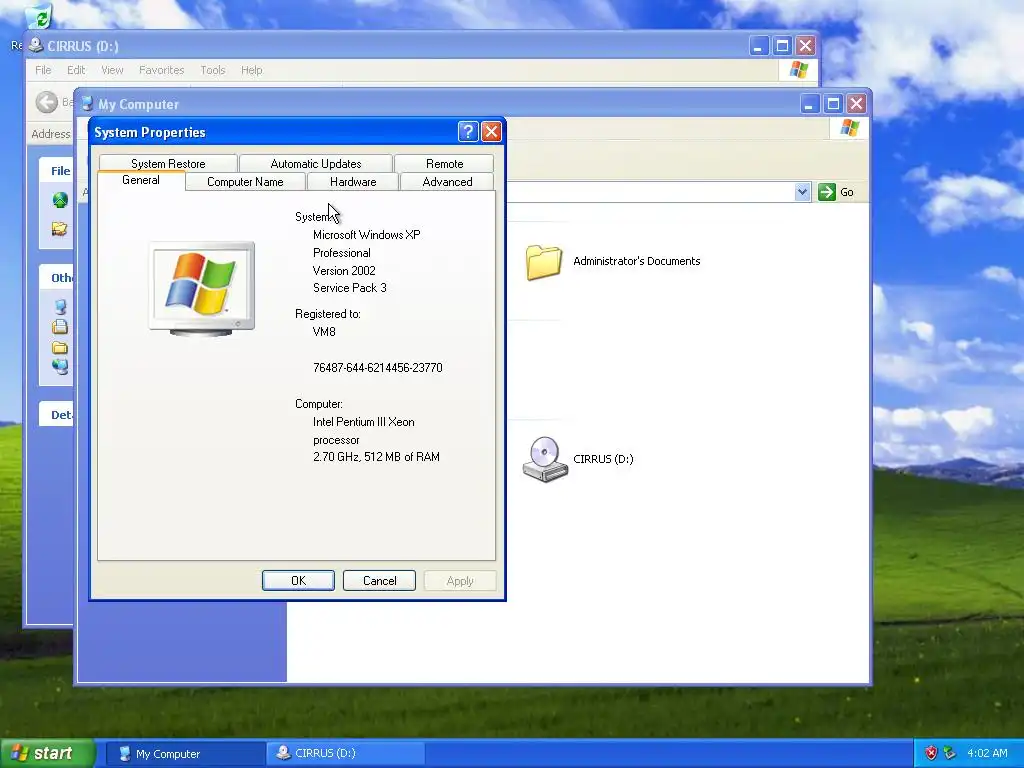
Task: Open the Hardware tab
Action: [x=353, y=182]
